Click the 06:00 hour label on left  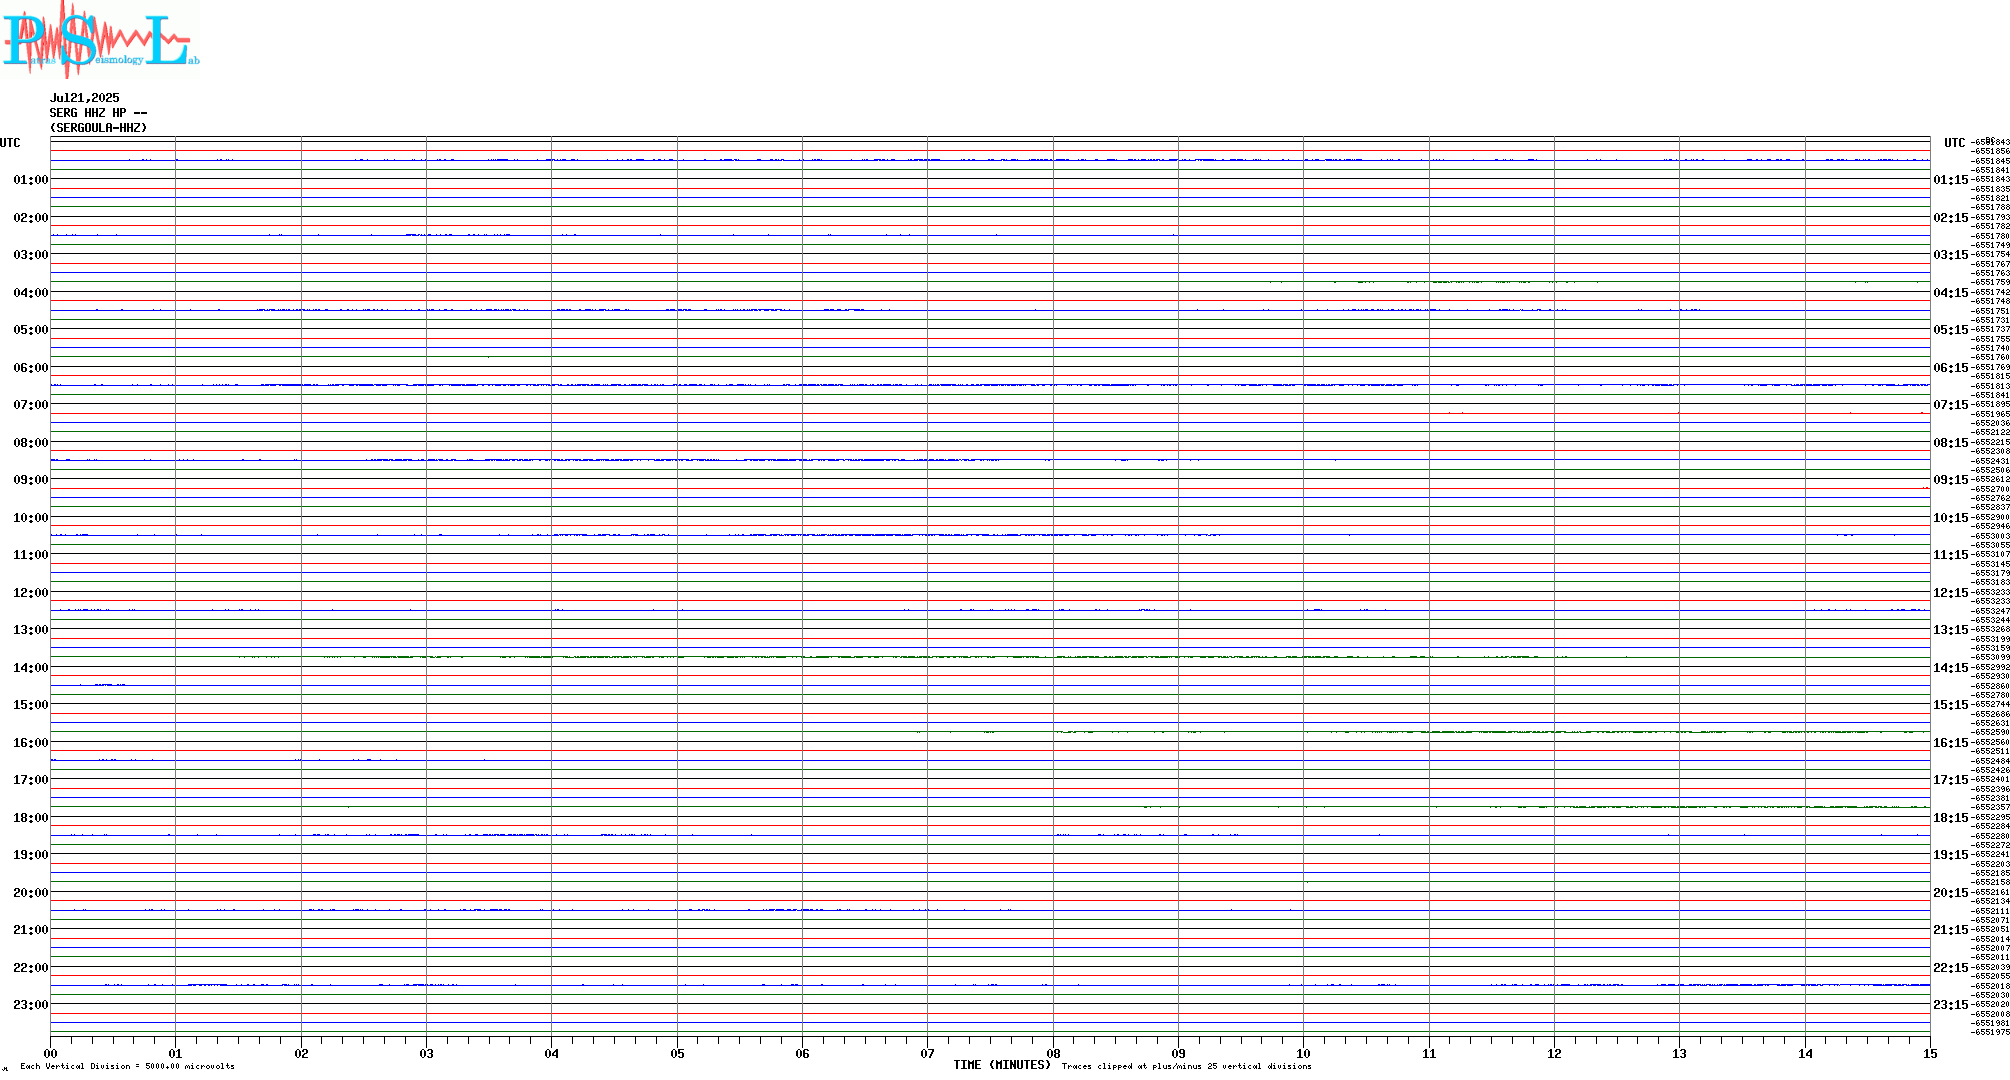pos(31,368)
